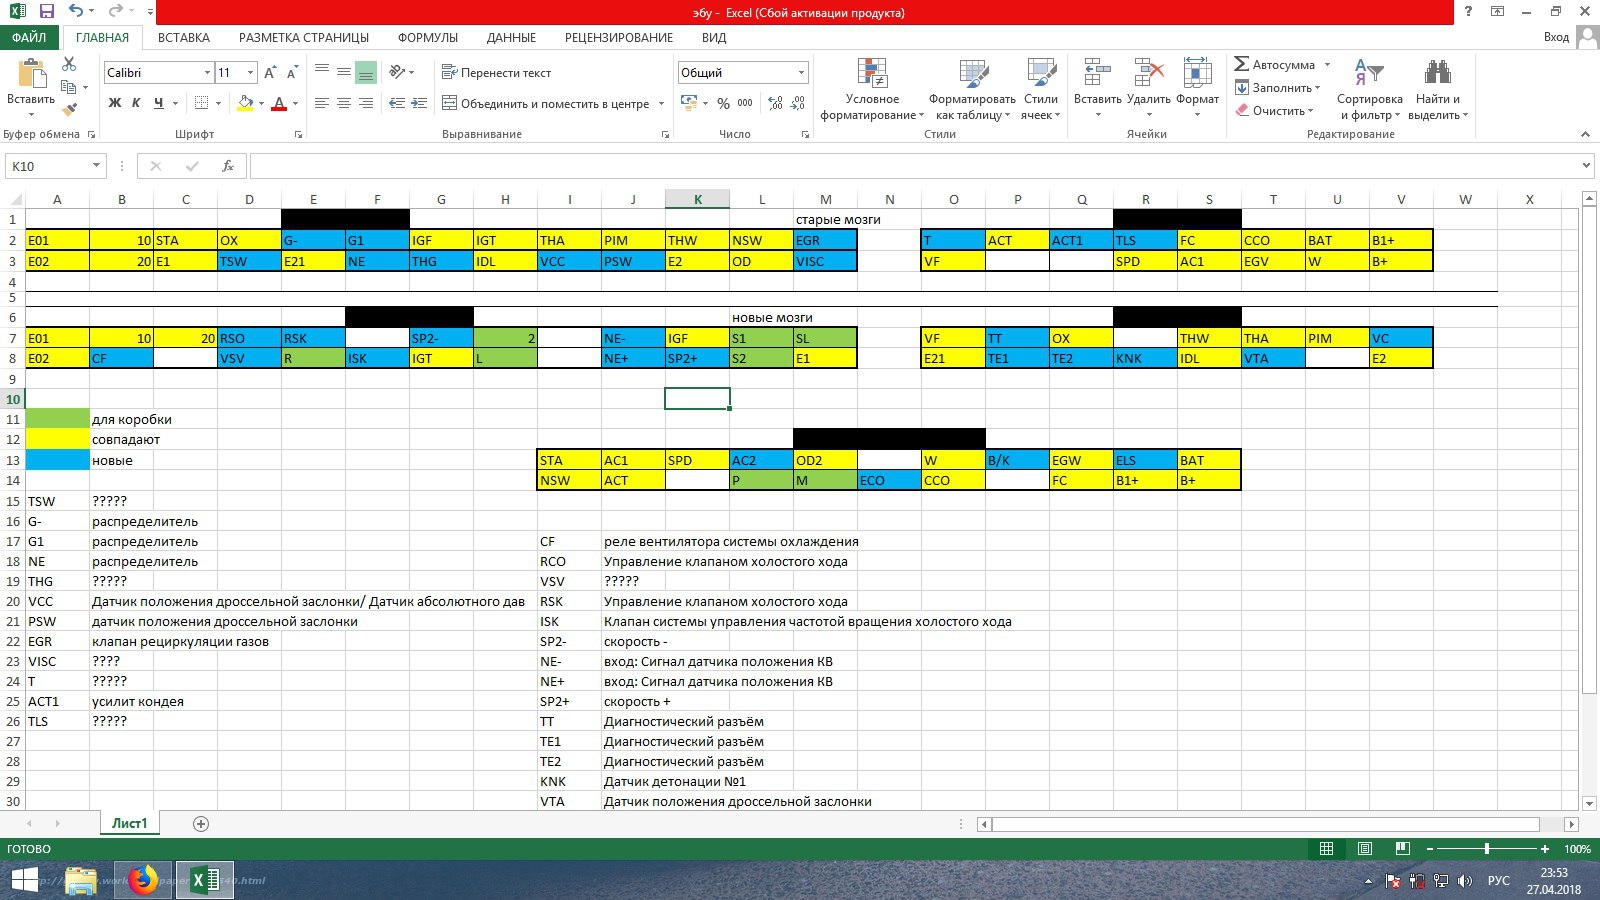Screen dimensions: 1600x900
Task: Switch to the ВСТАВКА ribbon tab
Action: point(184,37)
